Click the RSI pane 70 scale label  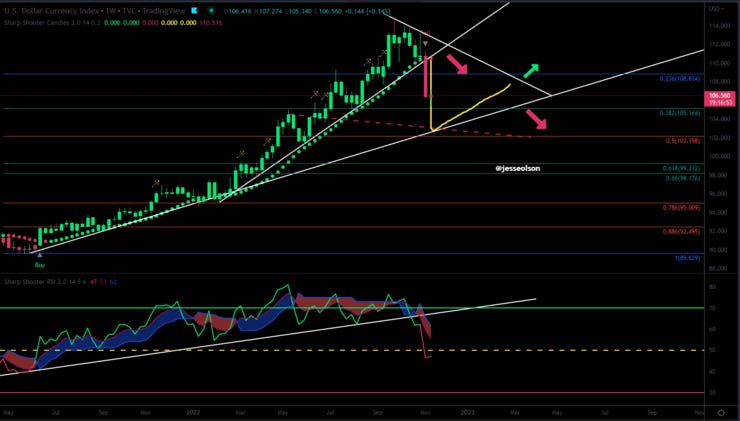click(711, 308)
